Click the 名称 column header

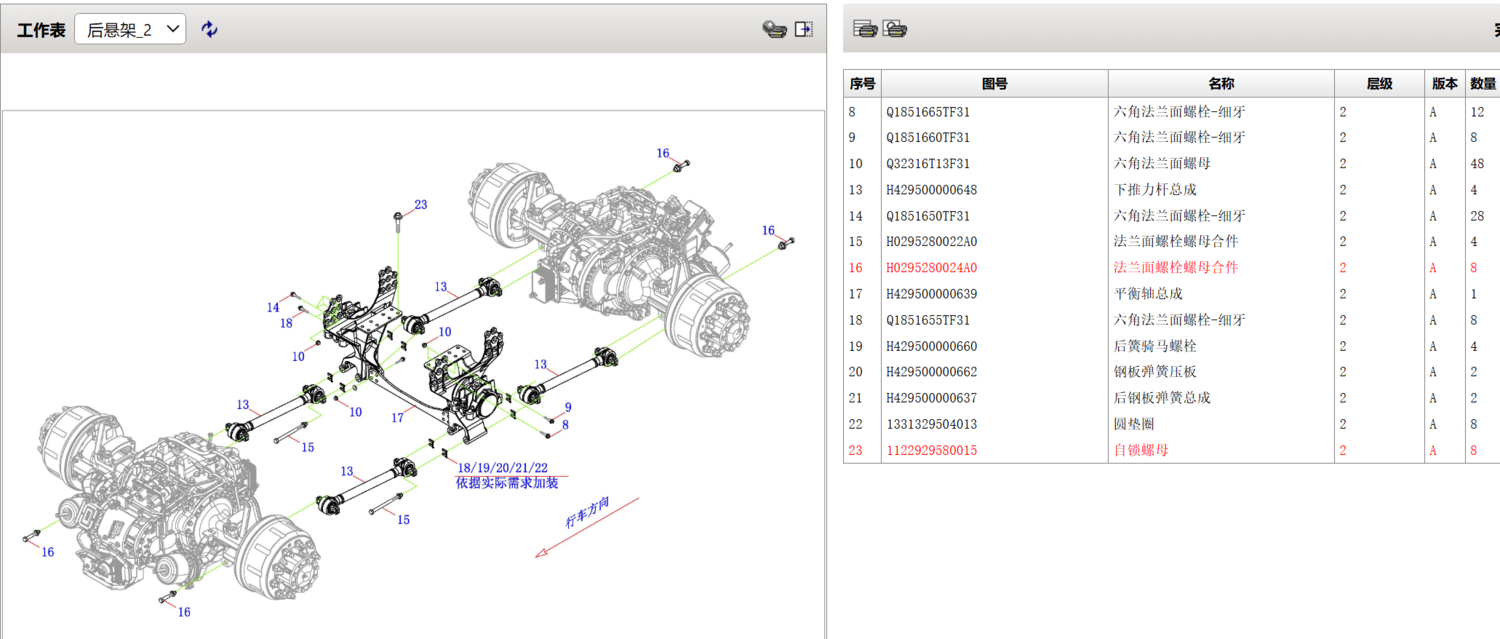tap(1220, 84)
